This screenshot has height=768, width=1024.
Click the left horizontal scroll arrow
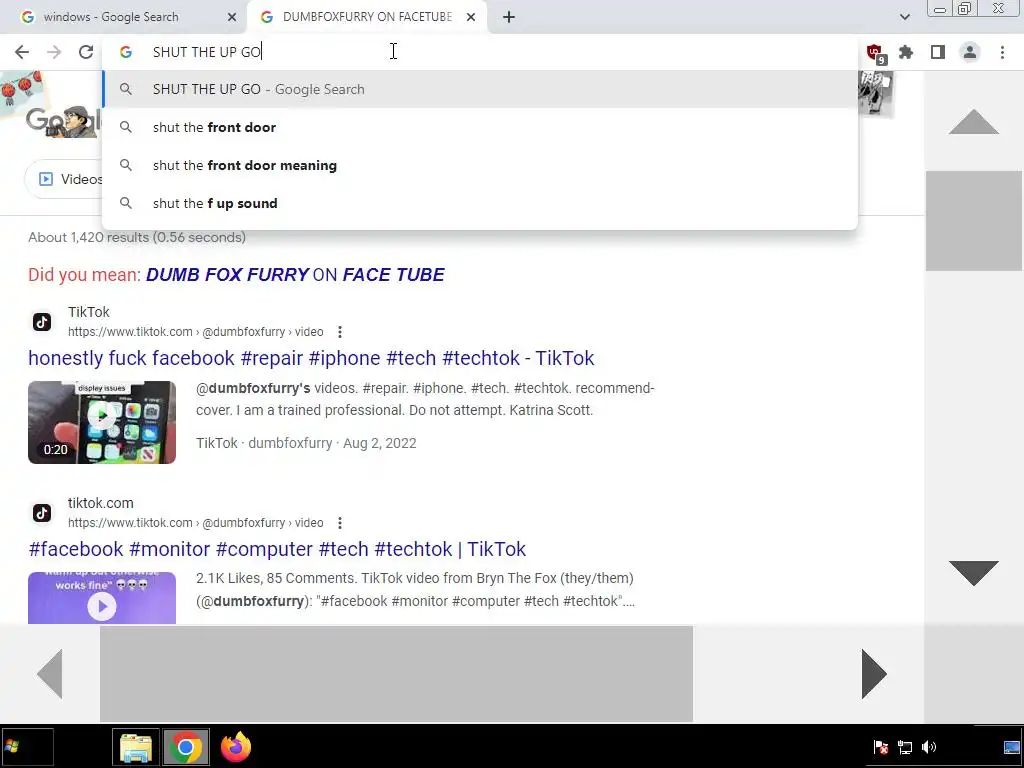pos(50,674)
